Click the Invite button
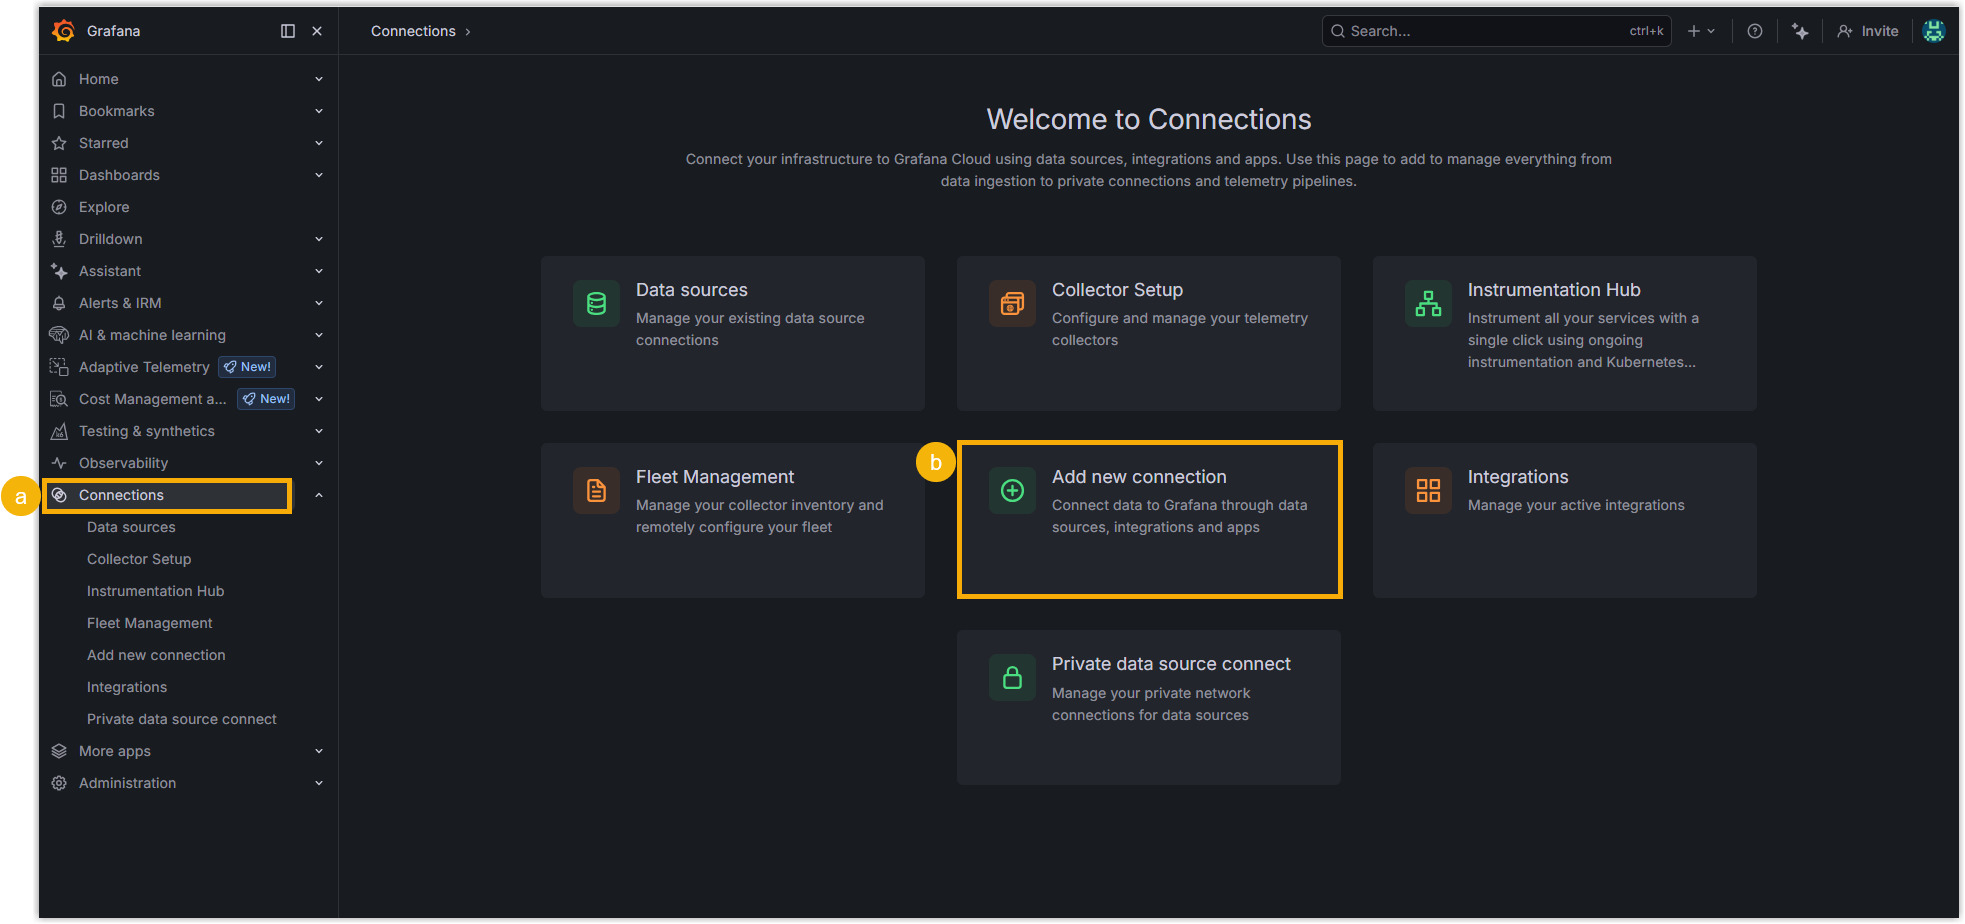 pos(1867,31)
